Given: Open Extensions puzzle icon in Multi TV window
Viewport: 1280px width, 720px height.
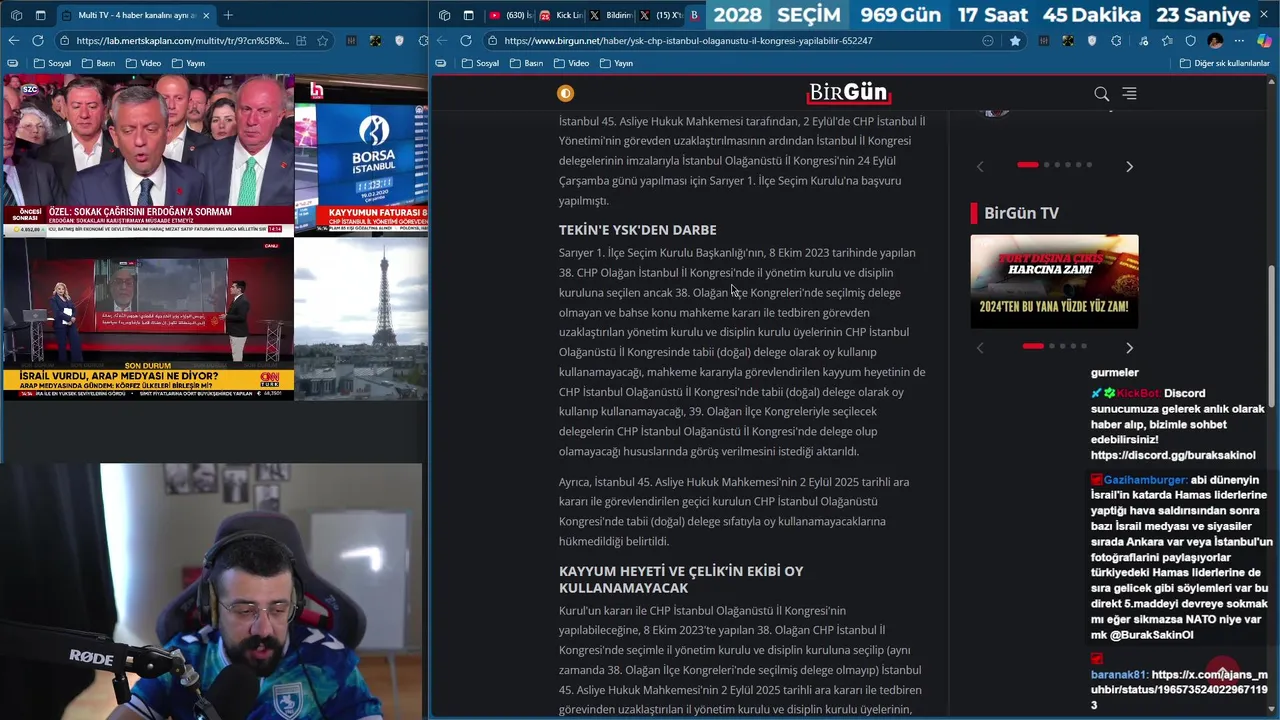Looking at the screenshot, I should tap(424, 41).
